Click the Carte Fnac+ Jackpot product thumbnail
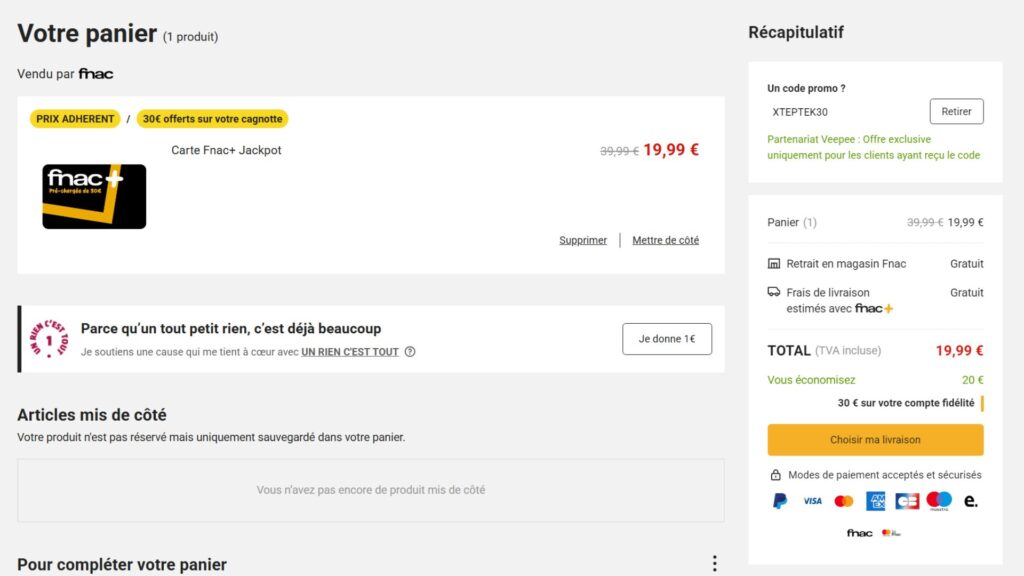Viewport: 1024px width, 576px height. [x=93, y=197]
